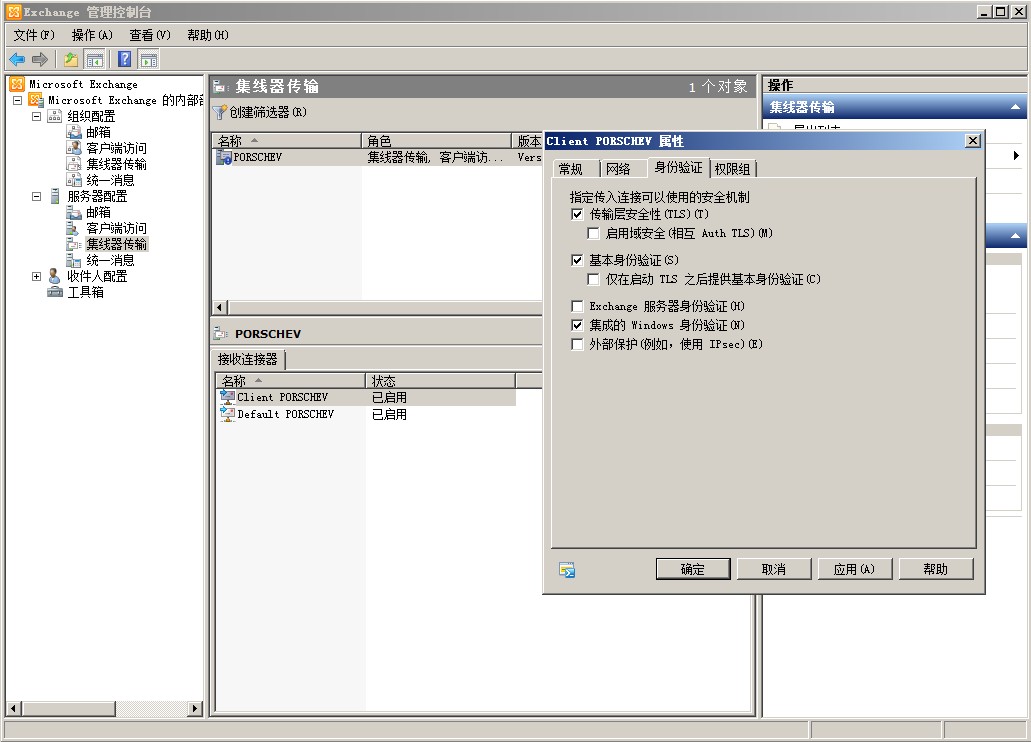The image size is (1031, 742).
Task: Click the PORSCHEV server icon in list
Action: tap(224, 157)
